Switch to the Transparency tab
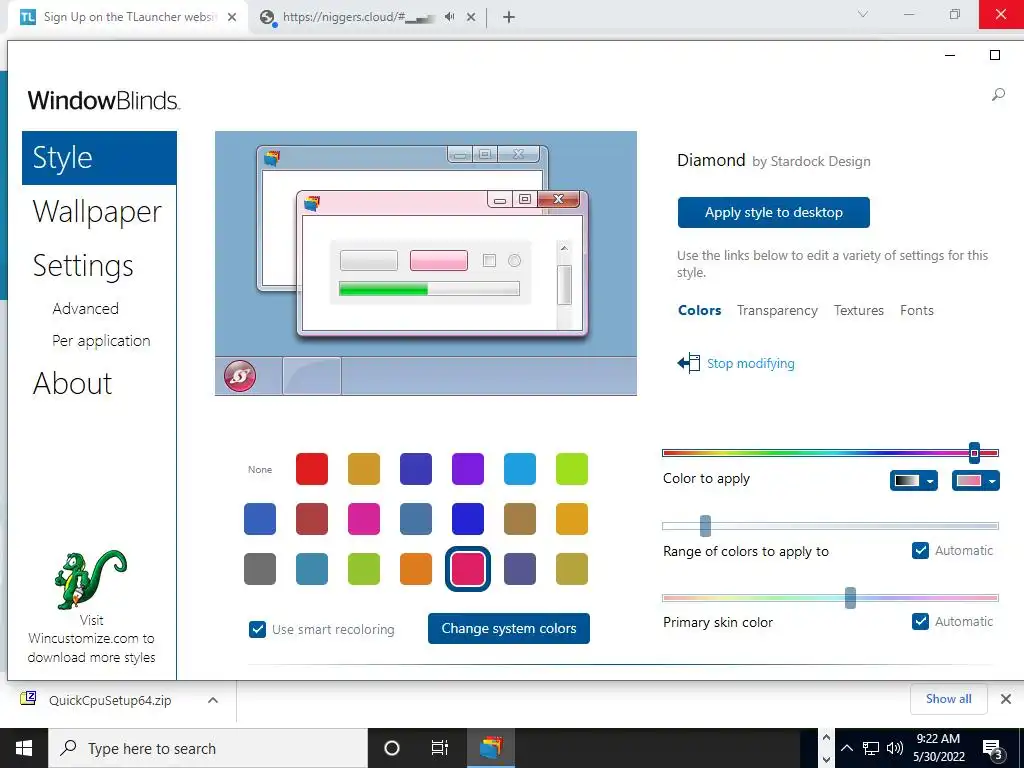1024x768 pixels. (777, 310)
